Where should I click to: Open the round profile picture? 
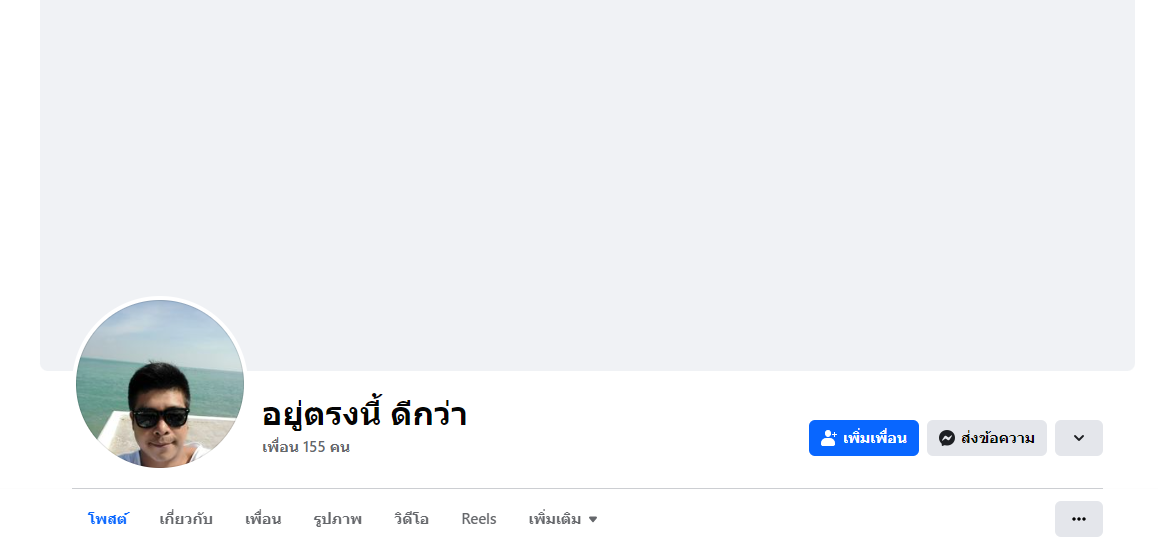coord(160,384)
